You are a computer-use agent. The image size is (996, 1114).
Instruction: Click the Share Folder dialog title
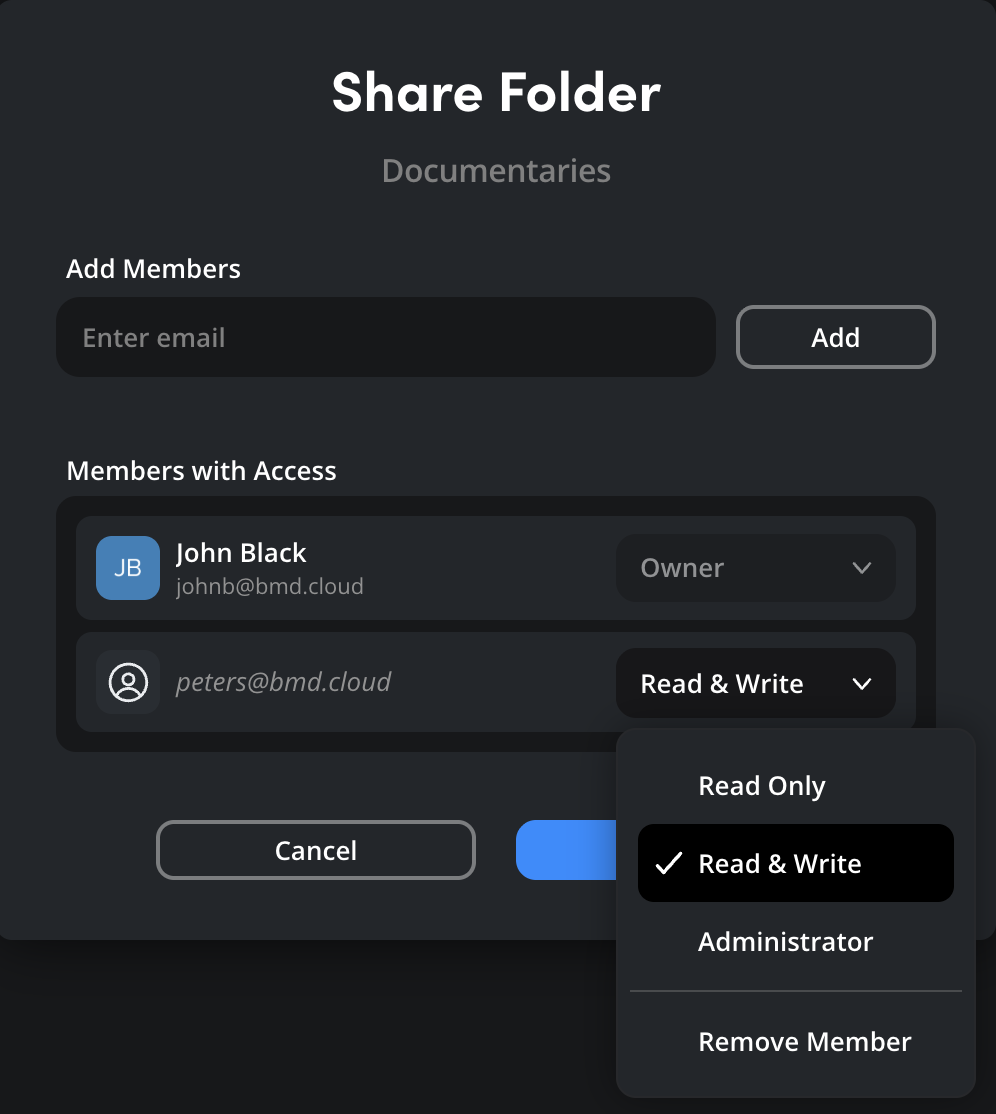coord(496,93)
